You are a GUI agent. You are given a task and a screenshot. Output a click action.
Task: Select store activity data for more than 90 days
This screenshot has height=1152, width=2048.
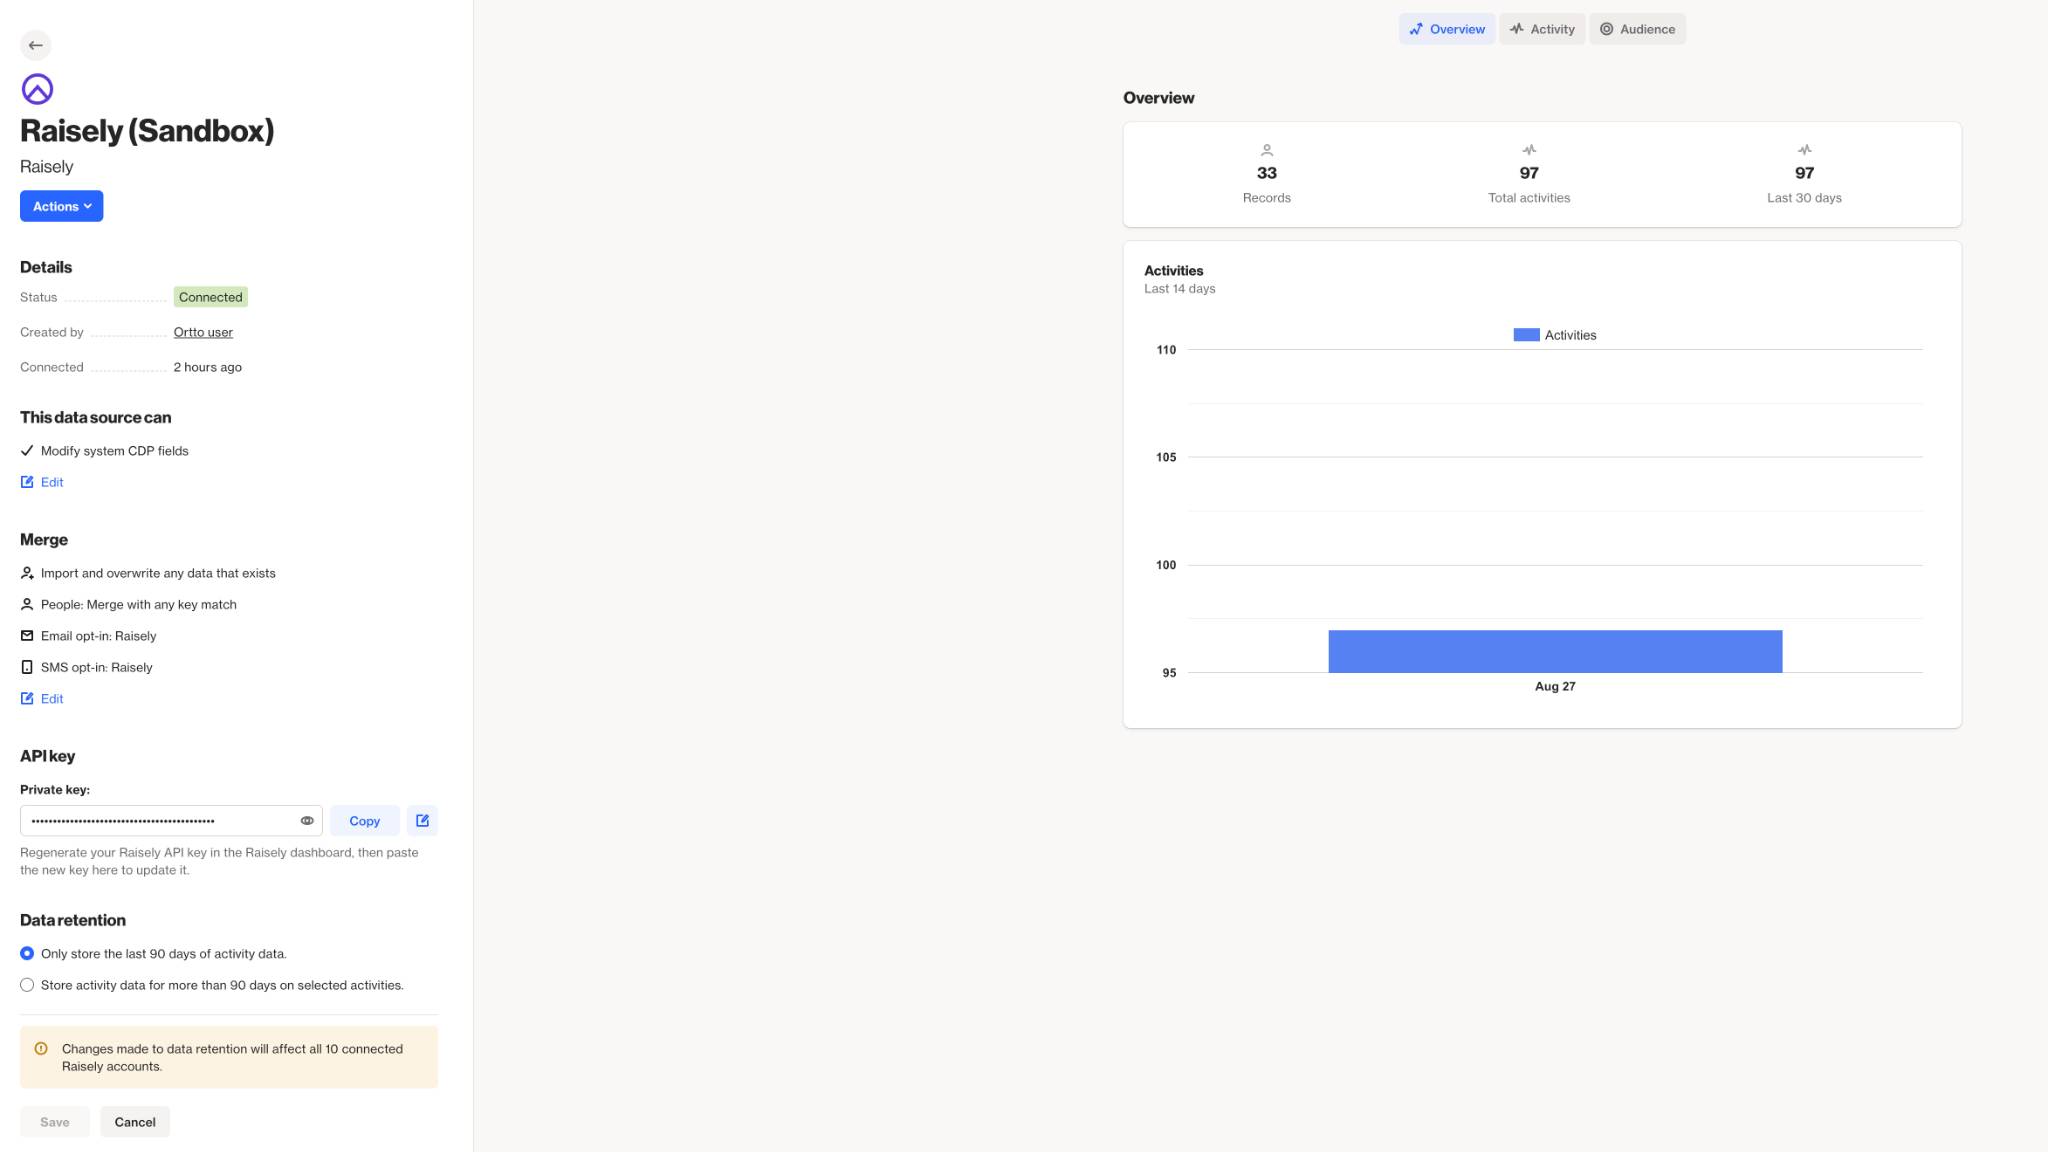(x=27, y=985)
